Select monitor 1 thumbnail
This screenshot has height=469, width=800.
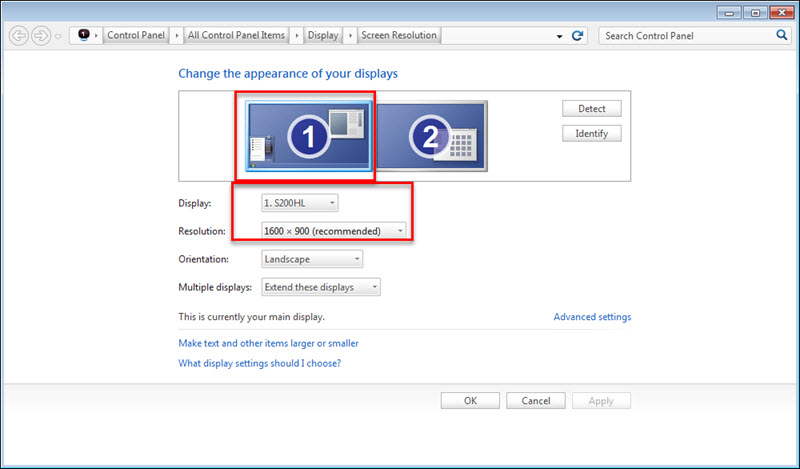point(309,136)
